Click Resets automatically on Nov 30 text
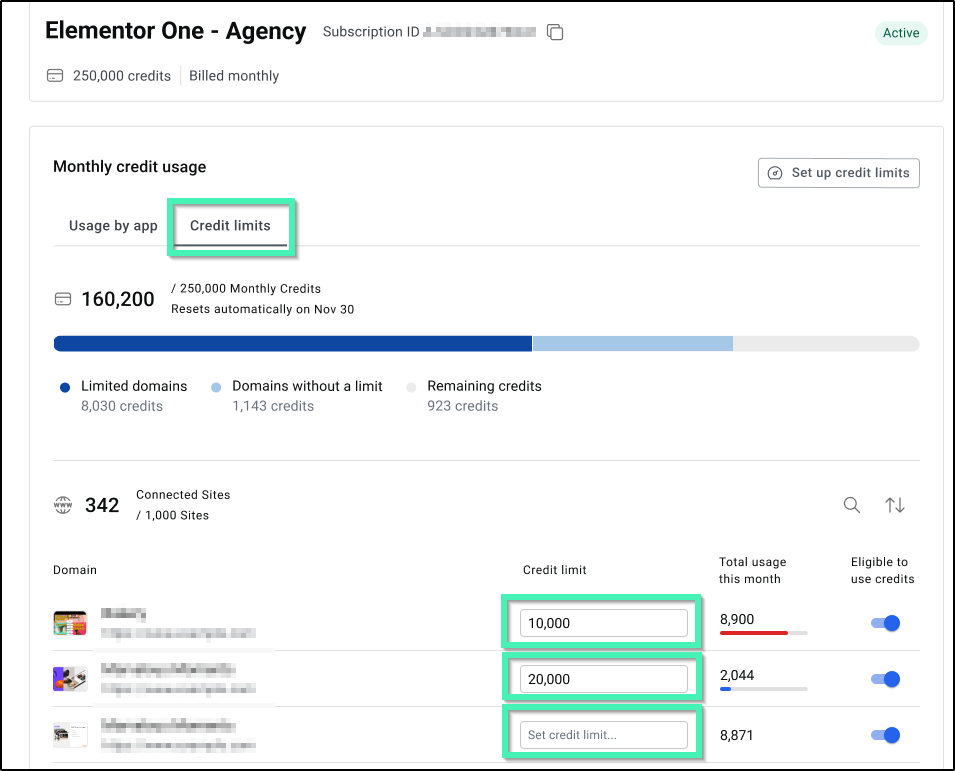 (263, 309)
